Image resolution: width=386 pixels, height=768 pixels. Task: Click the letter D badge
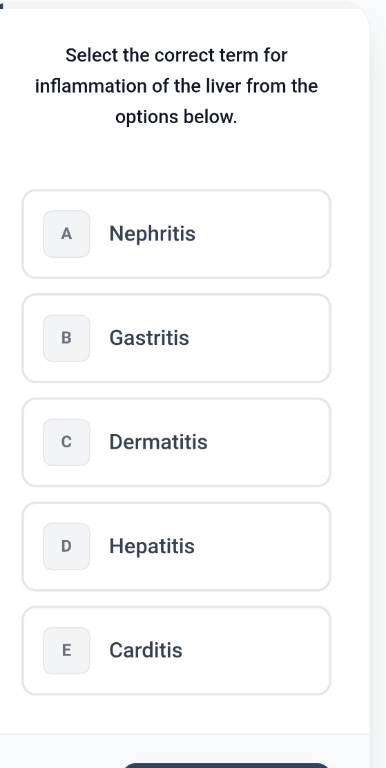[x=67, y=547]
